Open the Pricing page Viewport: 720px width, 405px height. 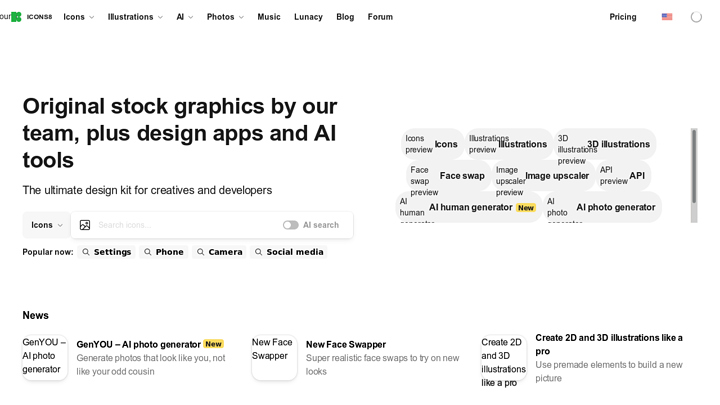pos(623,17)
